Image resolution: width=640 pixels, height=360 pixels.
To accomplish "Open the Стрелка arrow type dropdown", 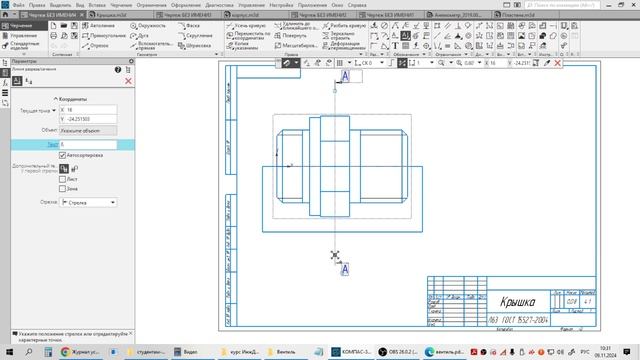I will 89,202.
